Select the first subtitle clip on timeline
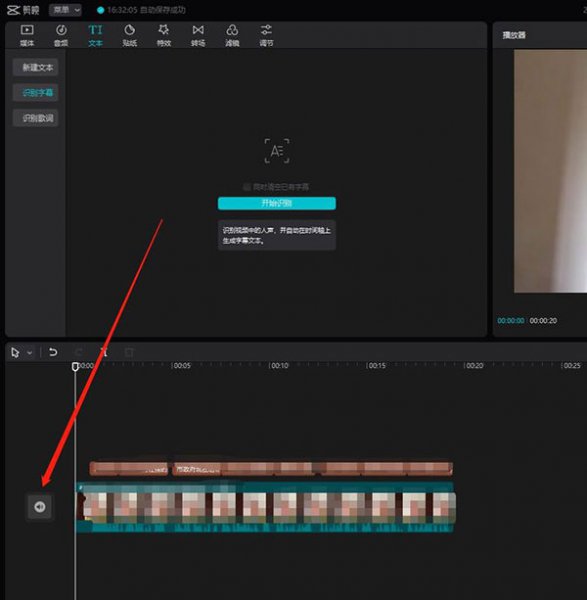The image size is (587, 600). pyautogui.click(x=129, y=468)
